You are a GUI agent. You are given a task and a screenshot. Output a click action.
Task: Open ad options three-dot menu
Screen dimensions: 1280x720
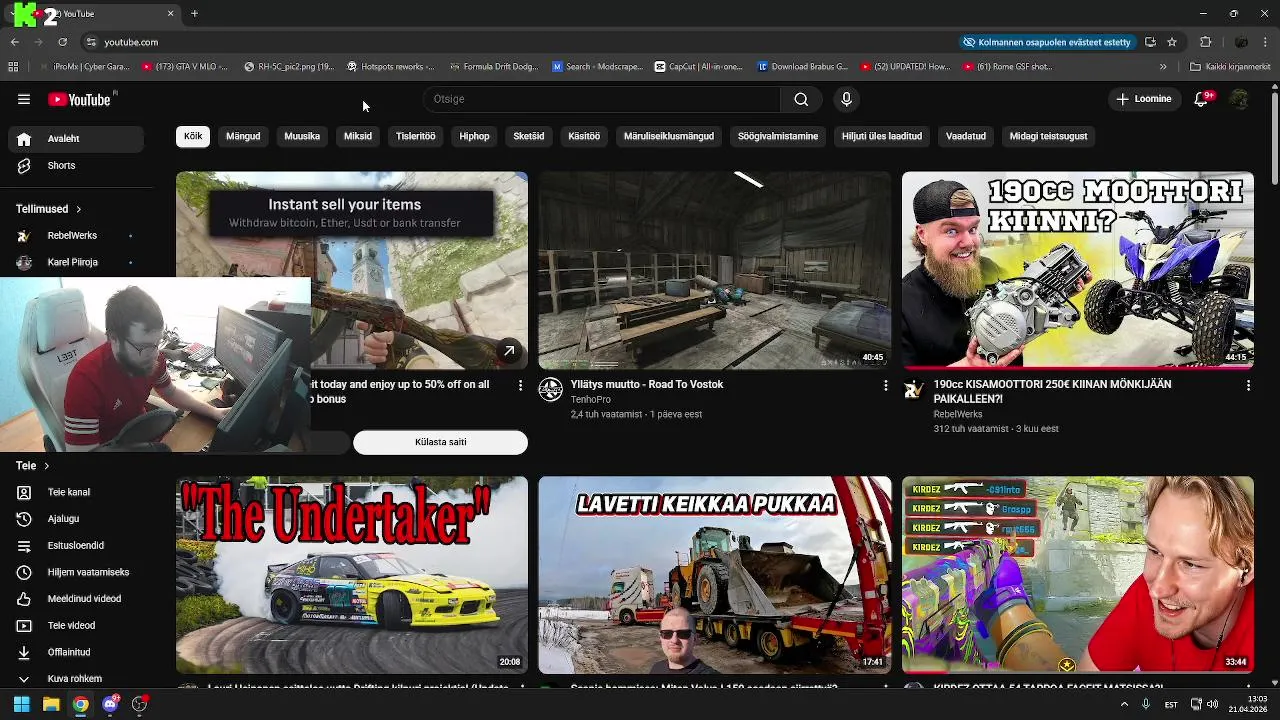coord(520,385)
